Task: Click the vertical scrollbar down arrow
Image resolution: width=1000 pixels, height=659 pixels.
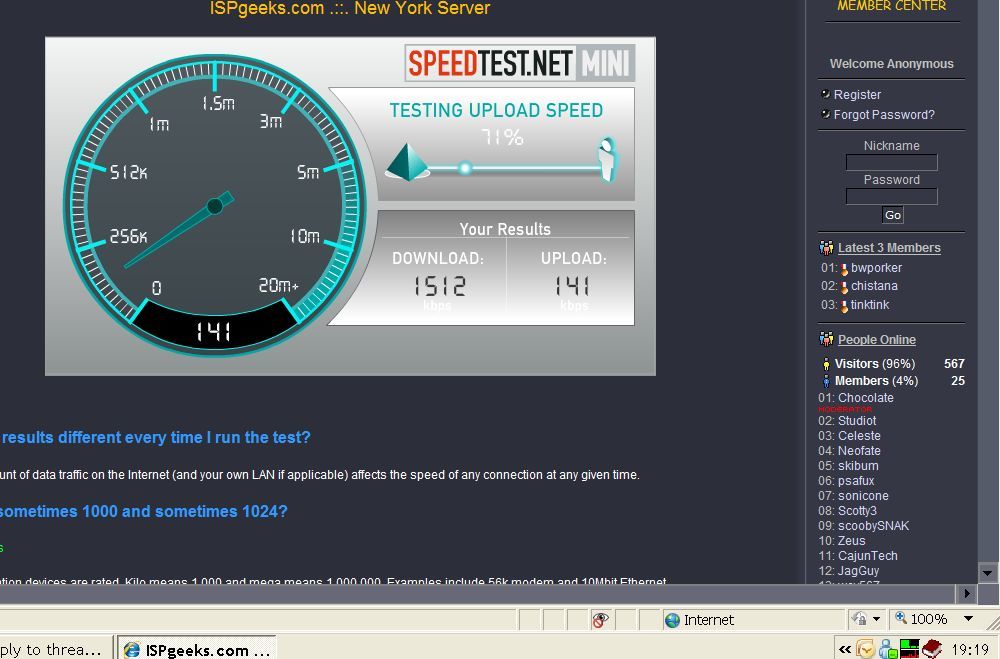Action: click(x=987, y=572)
